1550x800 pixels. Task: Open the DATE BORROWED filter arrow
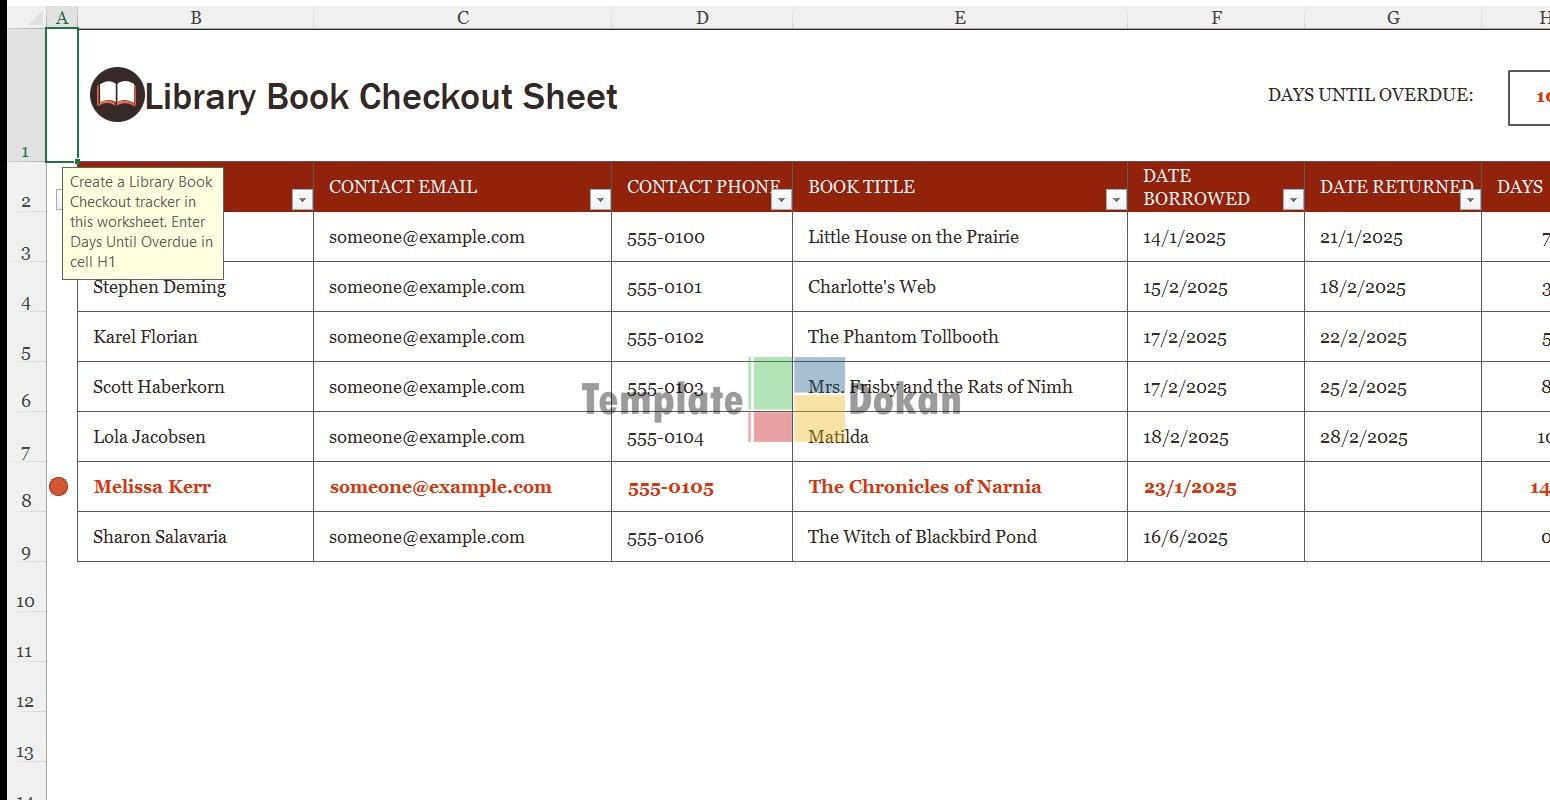point(1293,200)
